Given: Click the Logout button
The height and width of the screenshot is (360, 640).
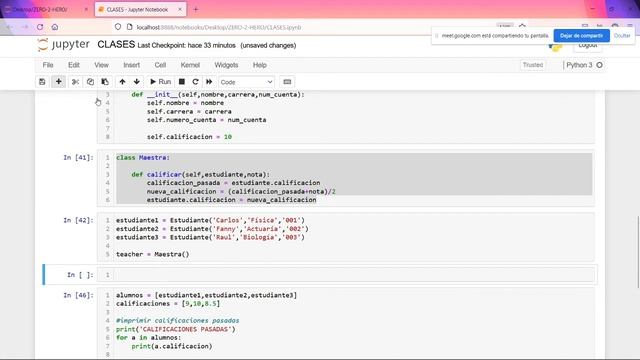Looking at the screenshot, I should pos(588,46).
